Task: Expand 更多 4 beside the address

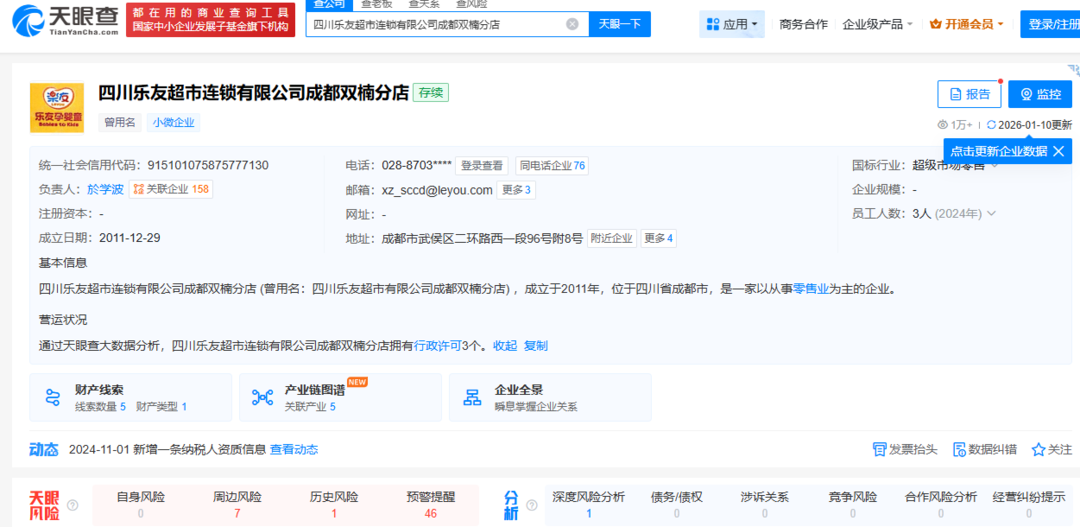Action: [658, 238]
